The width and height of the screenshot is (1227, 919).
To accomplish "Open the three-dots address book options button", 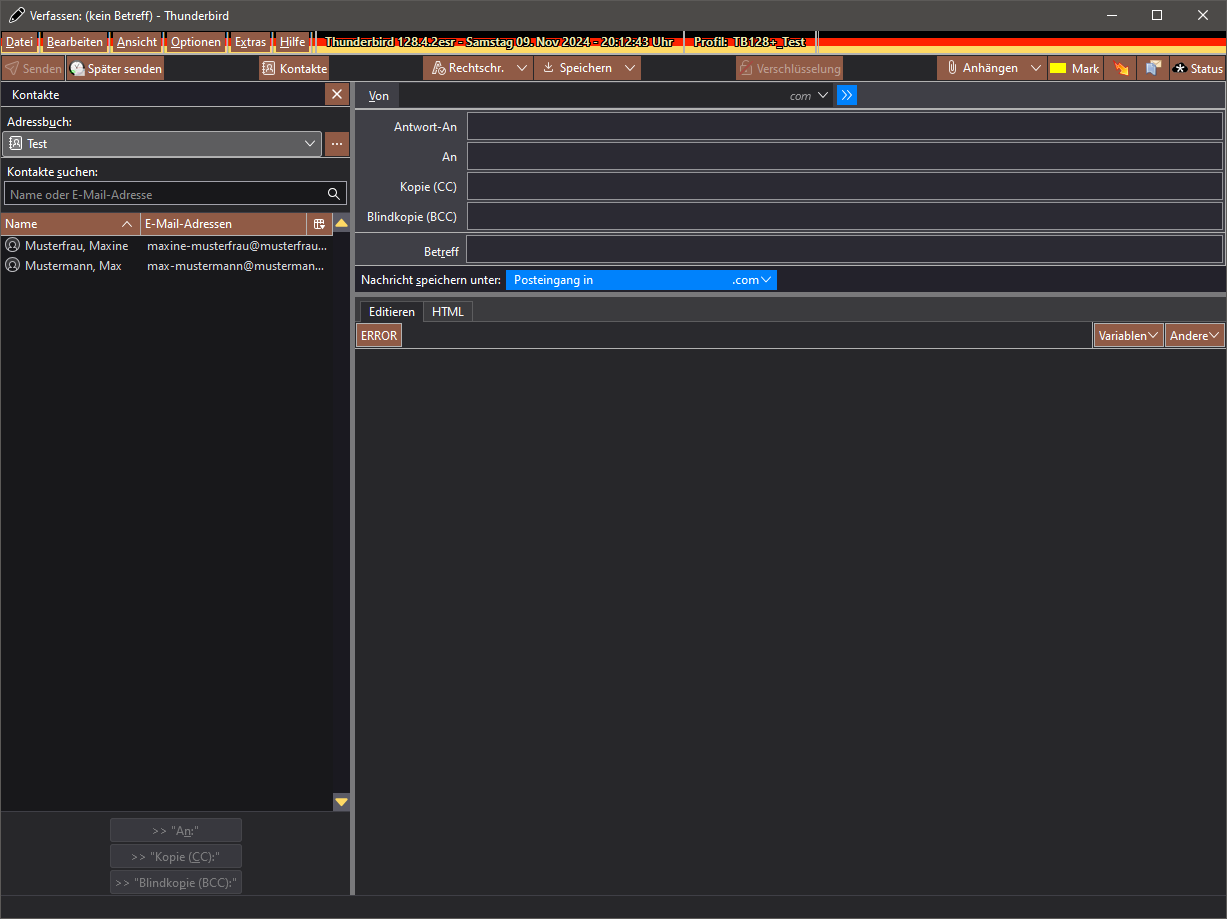I will pos(337,144).
